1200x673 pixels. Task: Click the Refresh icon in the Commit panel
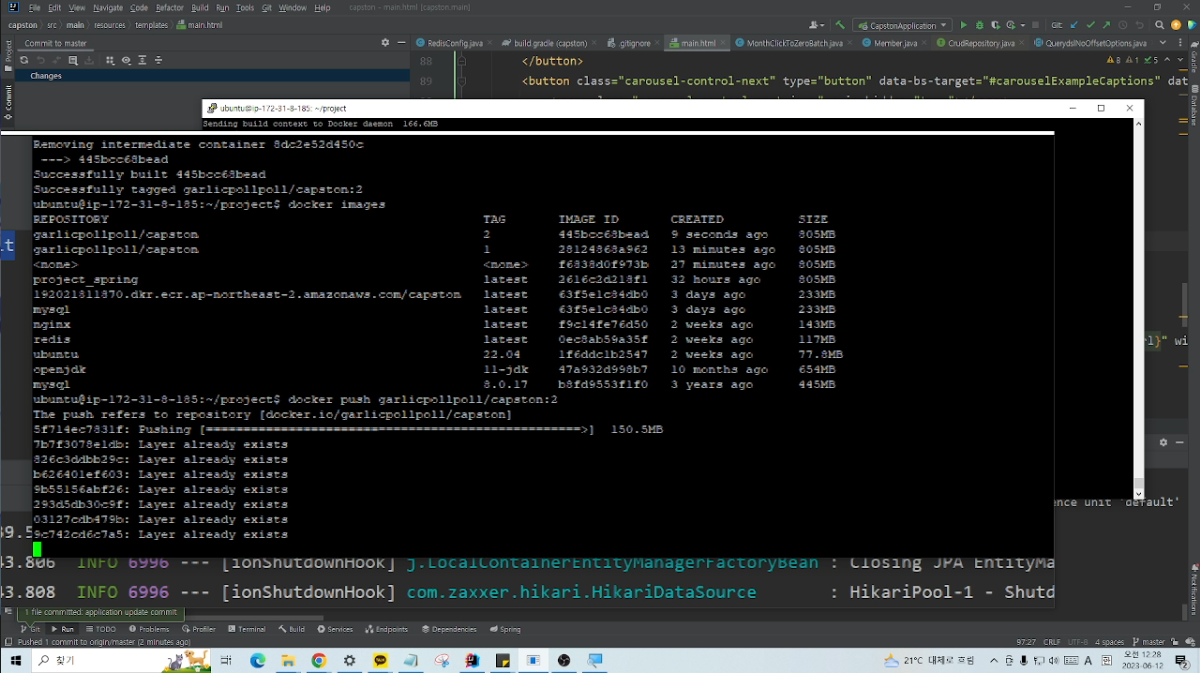[24, 60]
